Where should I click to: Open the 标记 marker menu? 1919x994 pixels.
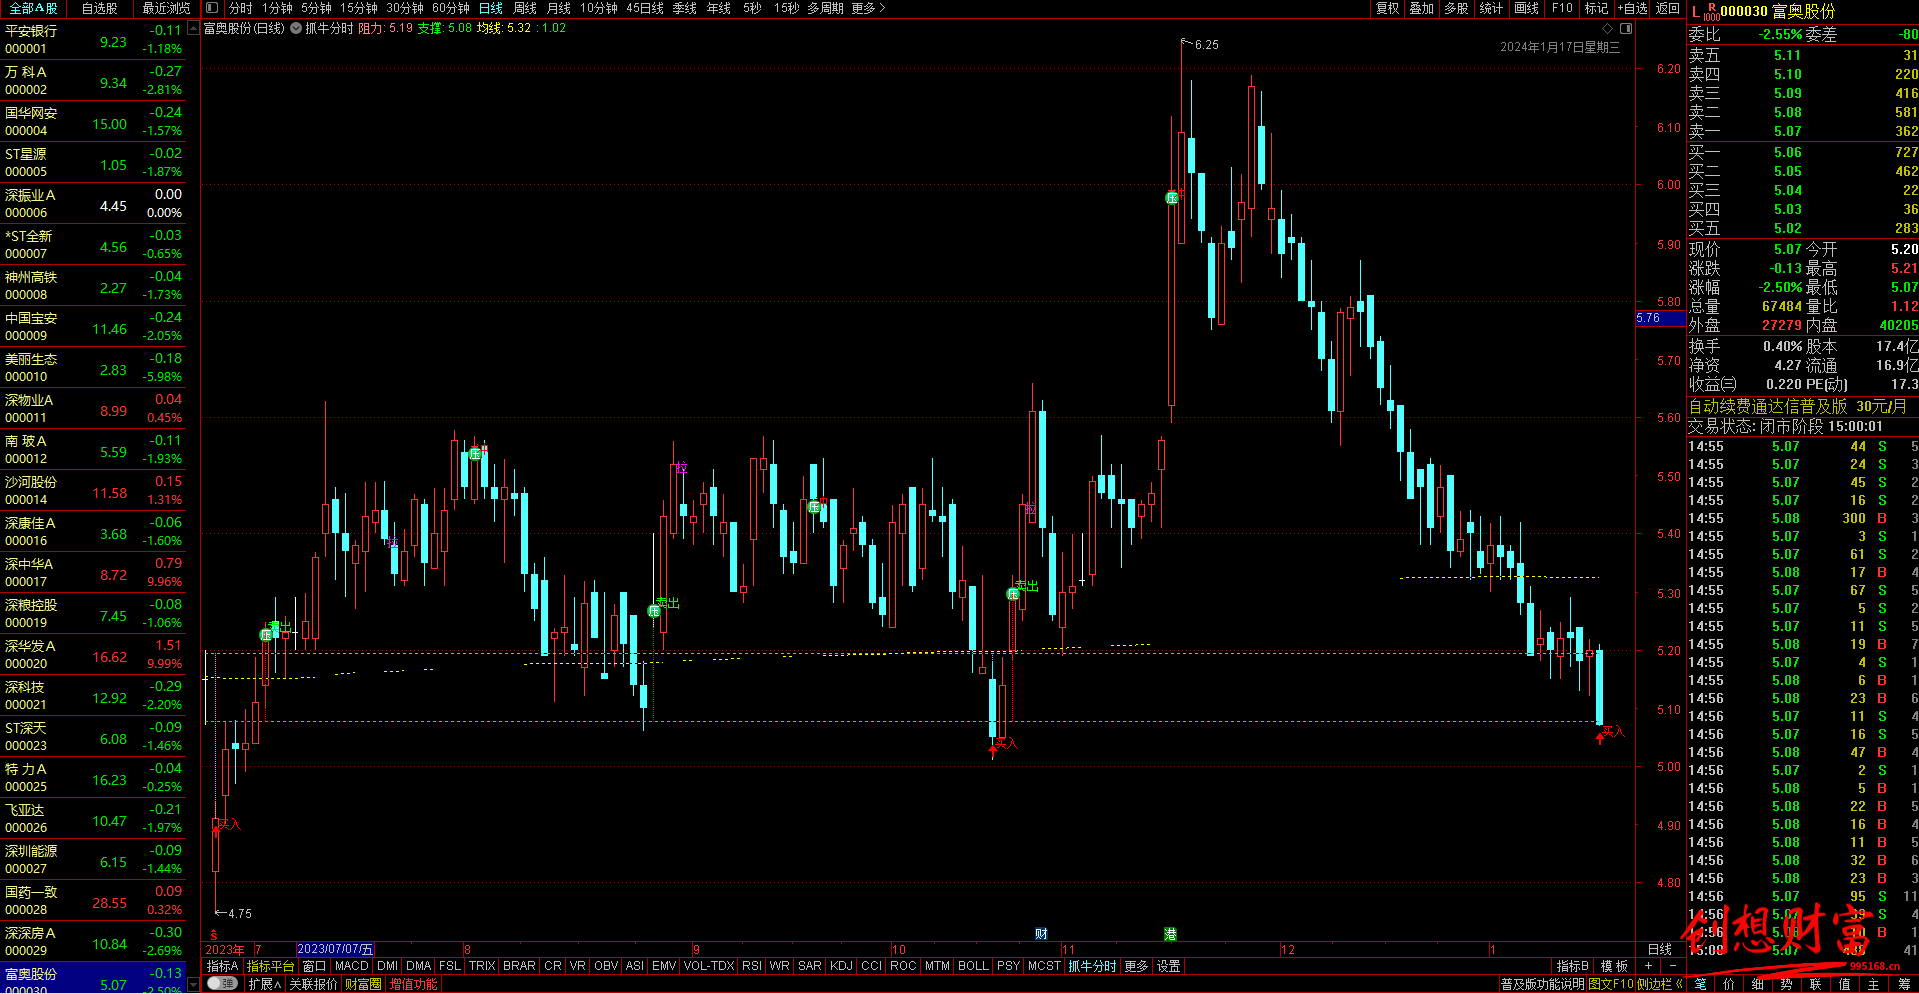pyautogui.click(x=1596, y=8)
